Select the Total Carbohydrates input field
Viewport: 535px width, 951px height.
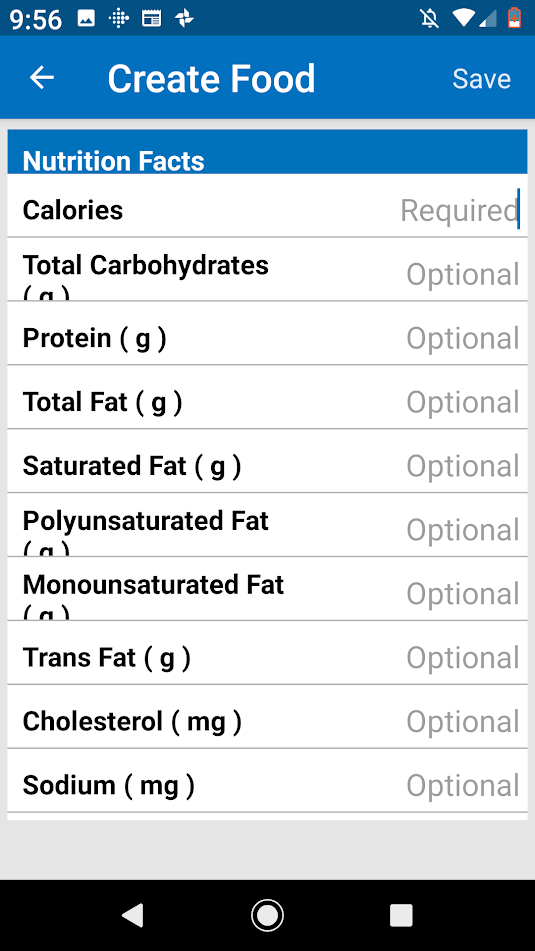[268, 269]
